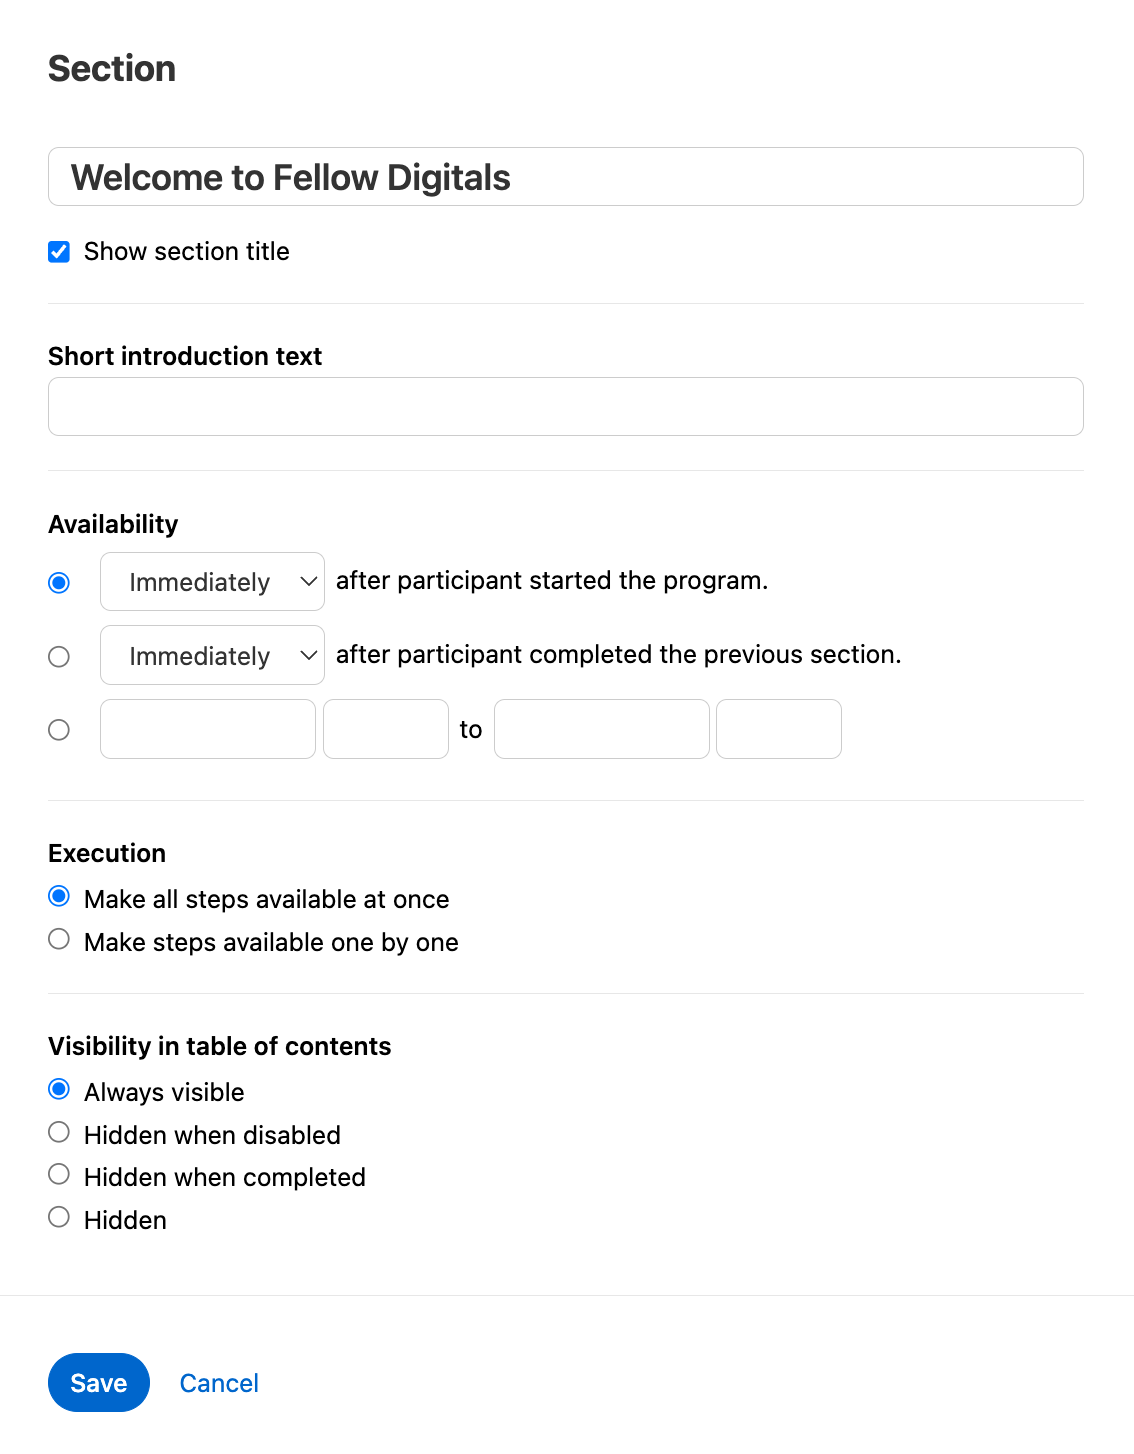
Task: Choose Always visible in table of contents
Action: coord(59,1089)
